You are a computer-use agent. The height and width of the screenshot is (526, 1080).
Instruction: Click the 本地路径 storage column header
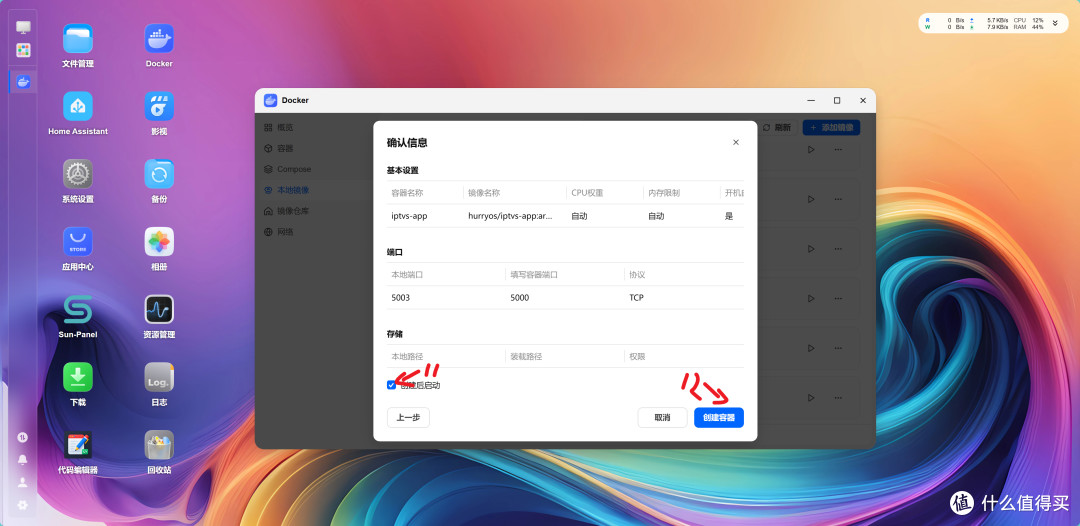coord(407,357)
